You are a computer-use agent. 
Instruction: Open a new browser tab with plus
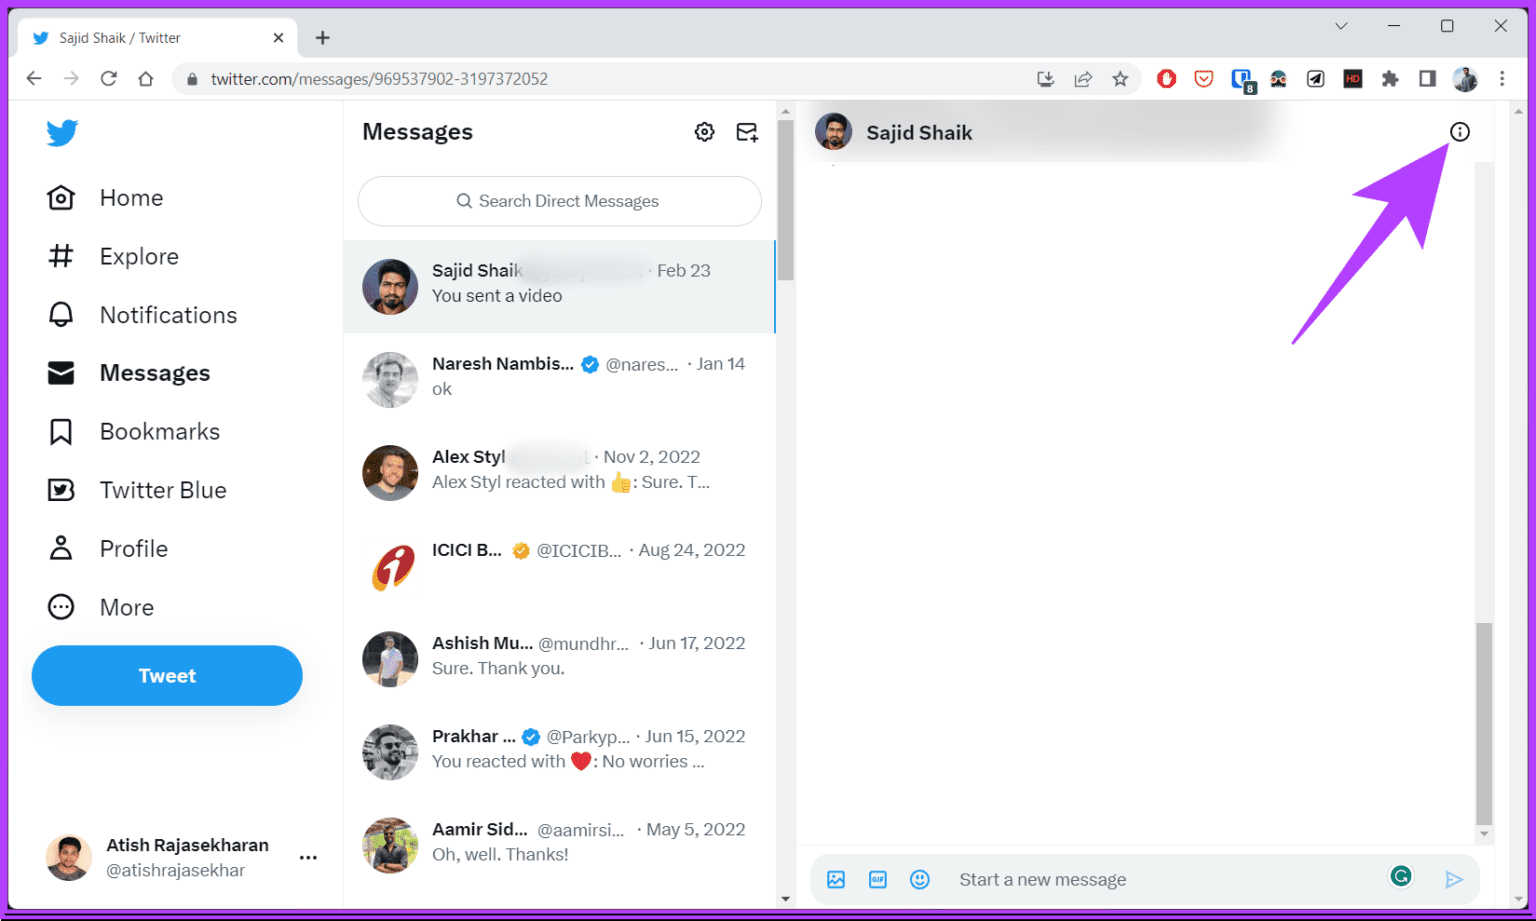[322, 38]
